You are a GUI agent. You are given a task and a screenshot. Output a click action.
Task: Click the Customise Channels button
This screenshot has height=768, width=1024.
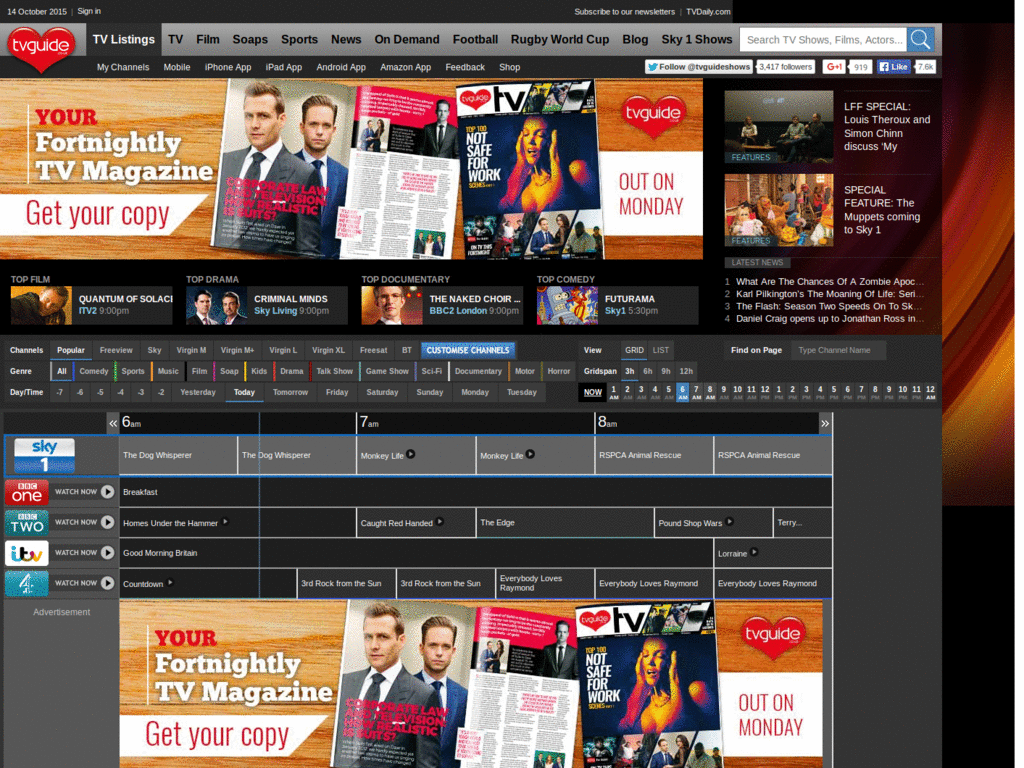468,350
